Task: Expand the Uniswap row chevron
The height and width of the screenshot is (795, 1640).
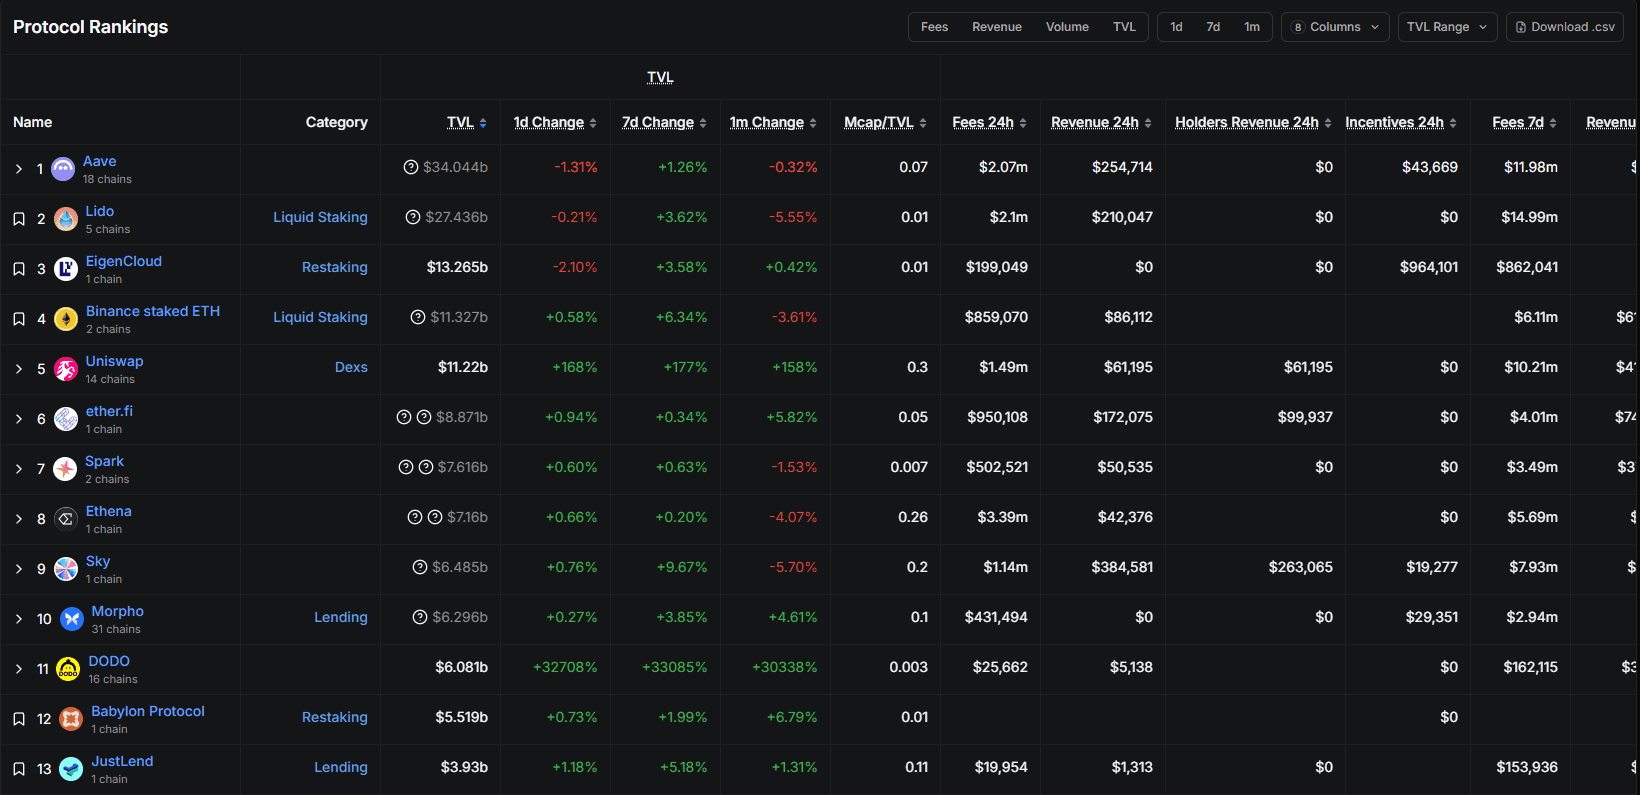Action: (x=19, y=369)
